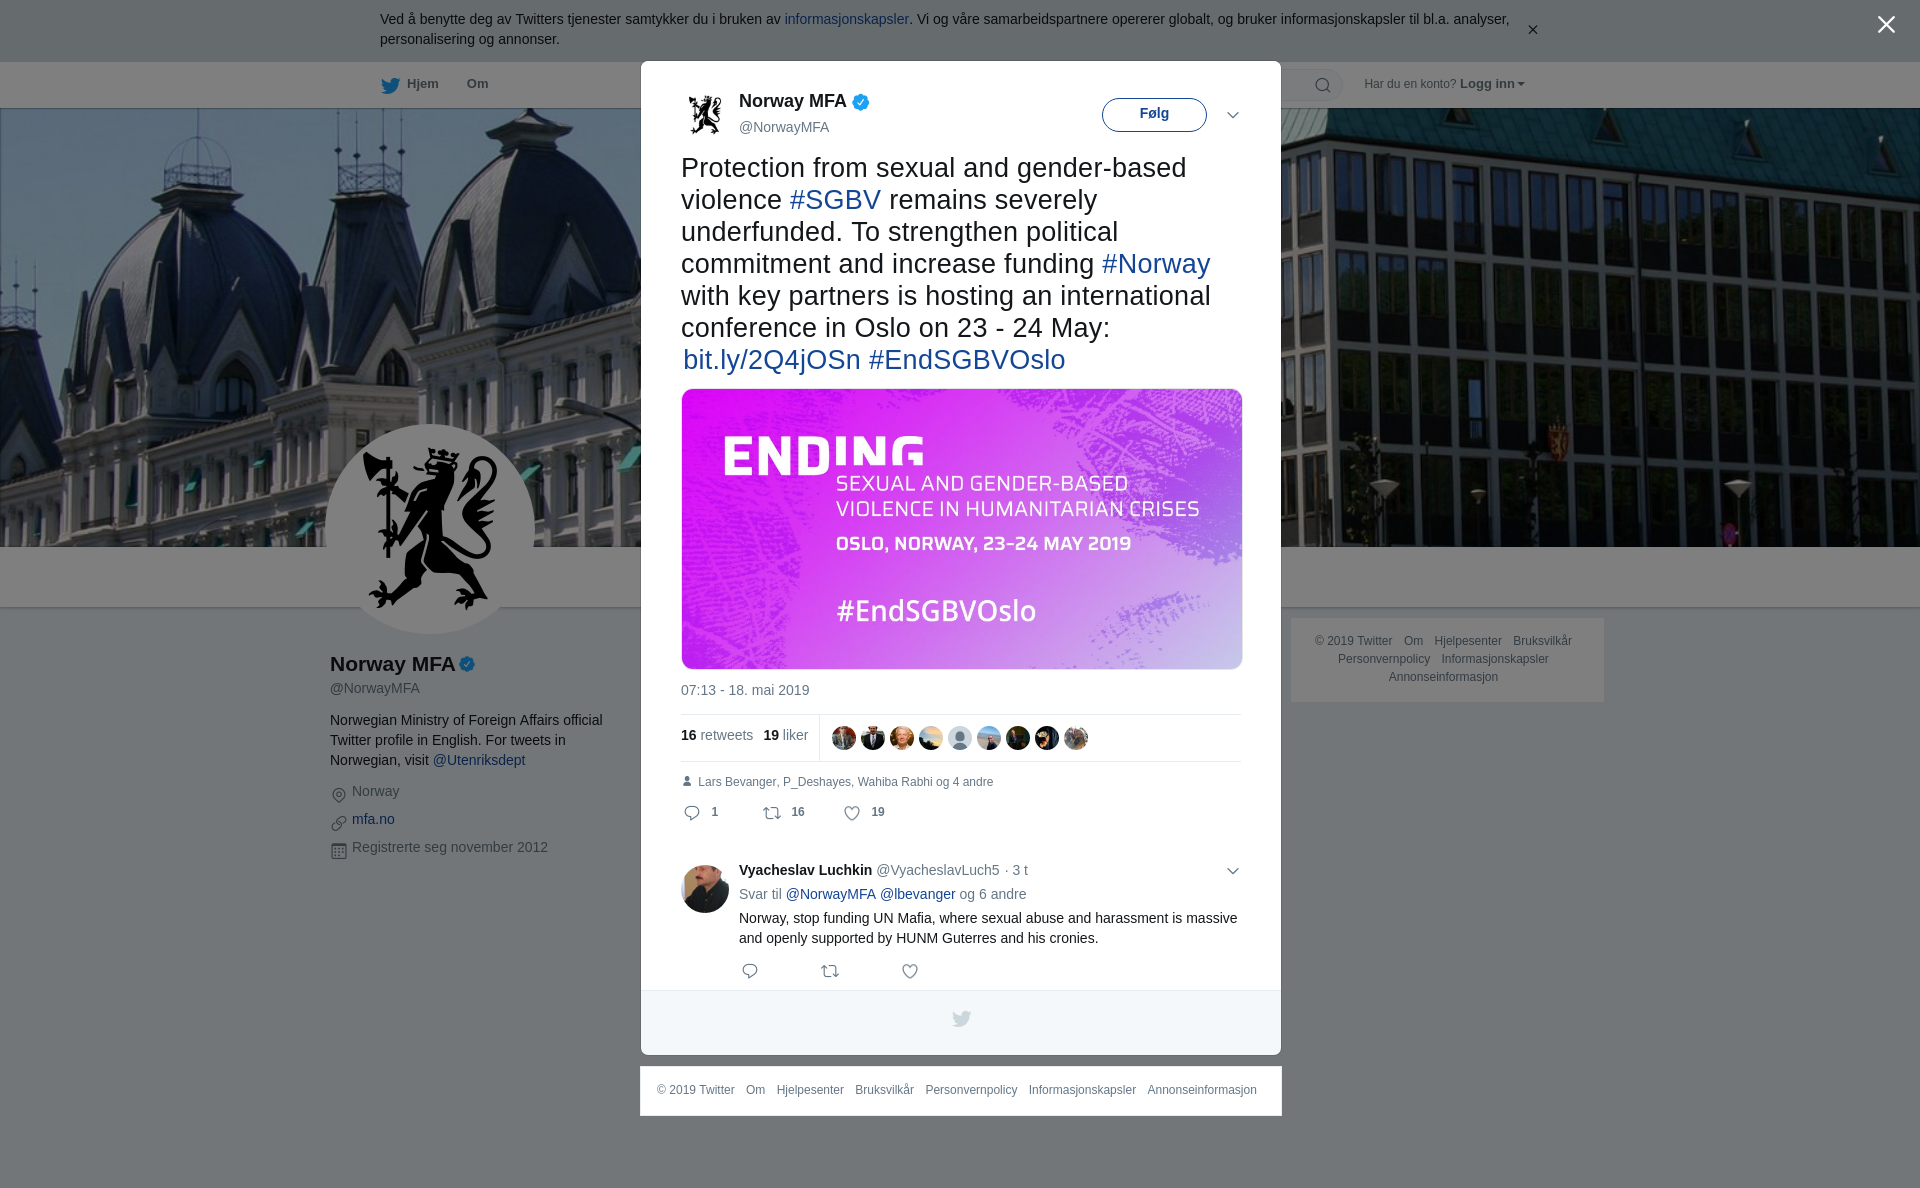The height and width of the screenshot is (1188, 1920).
Task: Like Vyacheslav Luchkin's reply
Action: coord(910,971)
